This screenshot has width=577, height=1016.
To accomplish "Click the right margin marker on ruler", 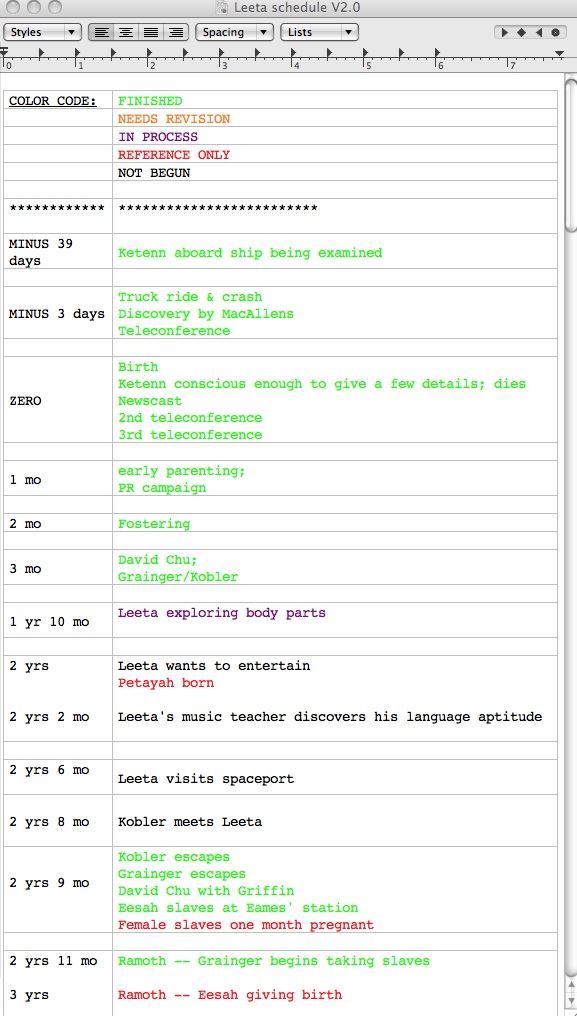I will [560, 54].
